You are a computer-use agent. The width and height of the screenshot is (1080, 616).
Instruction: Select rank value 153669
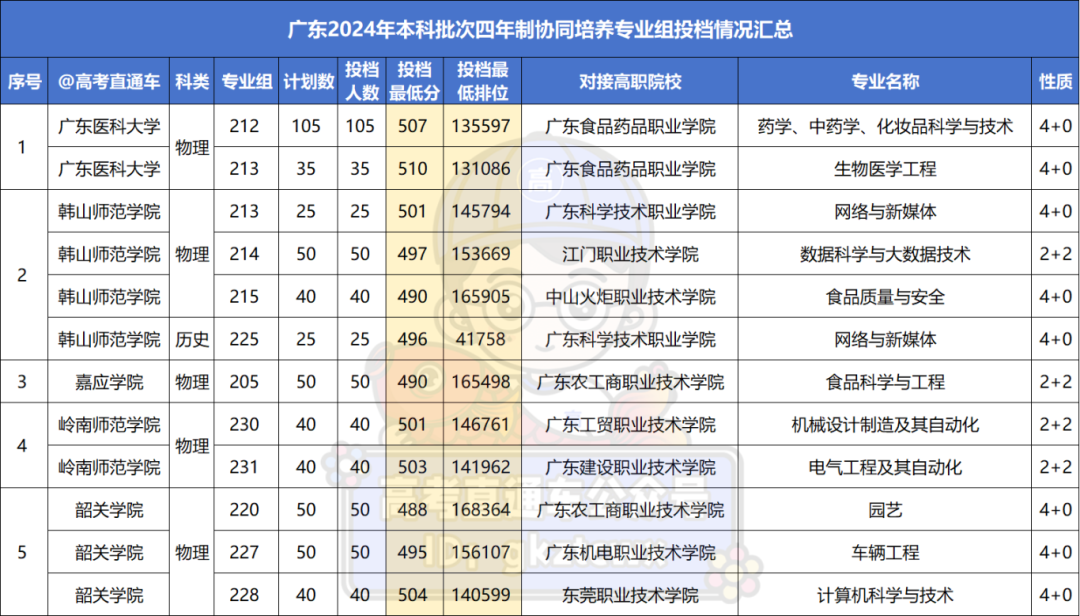[x=481, y=254]
